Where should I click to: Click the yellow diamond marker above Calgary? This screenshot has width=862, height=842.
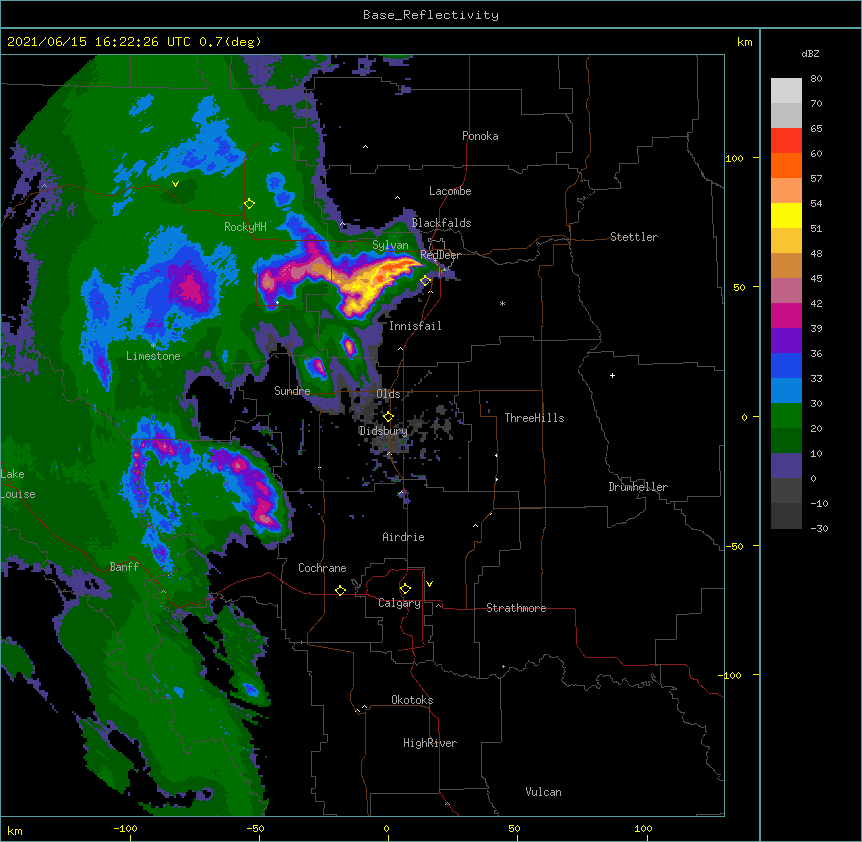tap(405, 589)
